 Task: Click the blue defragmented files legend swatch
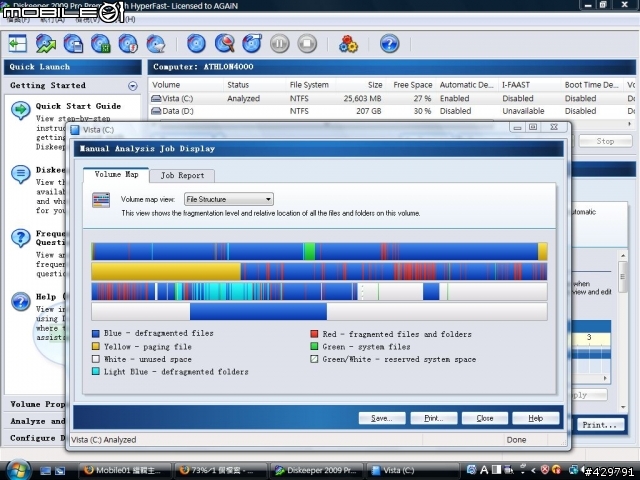(96, 333)
